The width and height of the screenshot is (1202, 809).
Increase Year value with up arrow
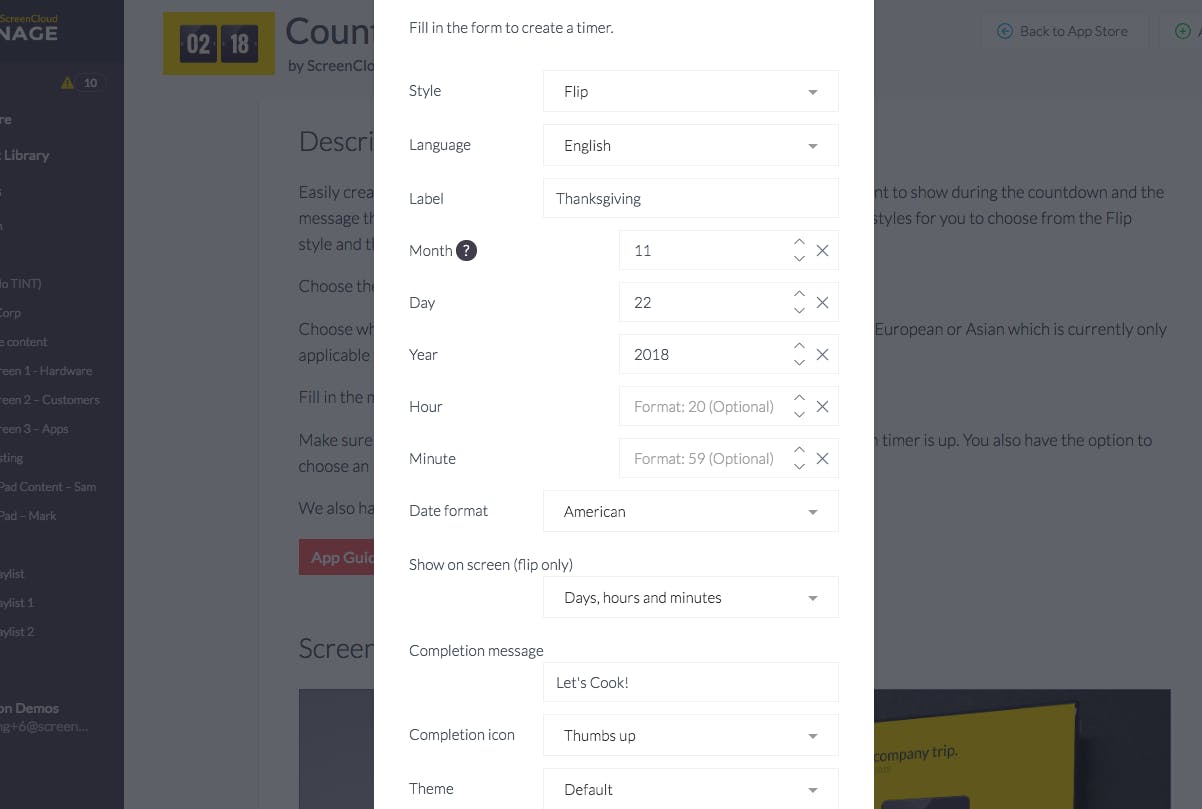799,346
